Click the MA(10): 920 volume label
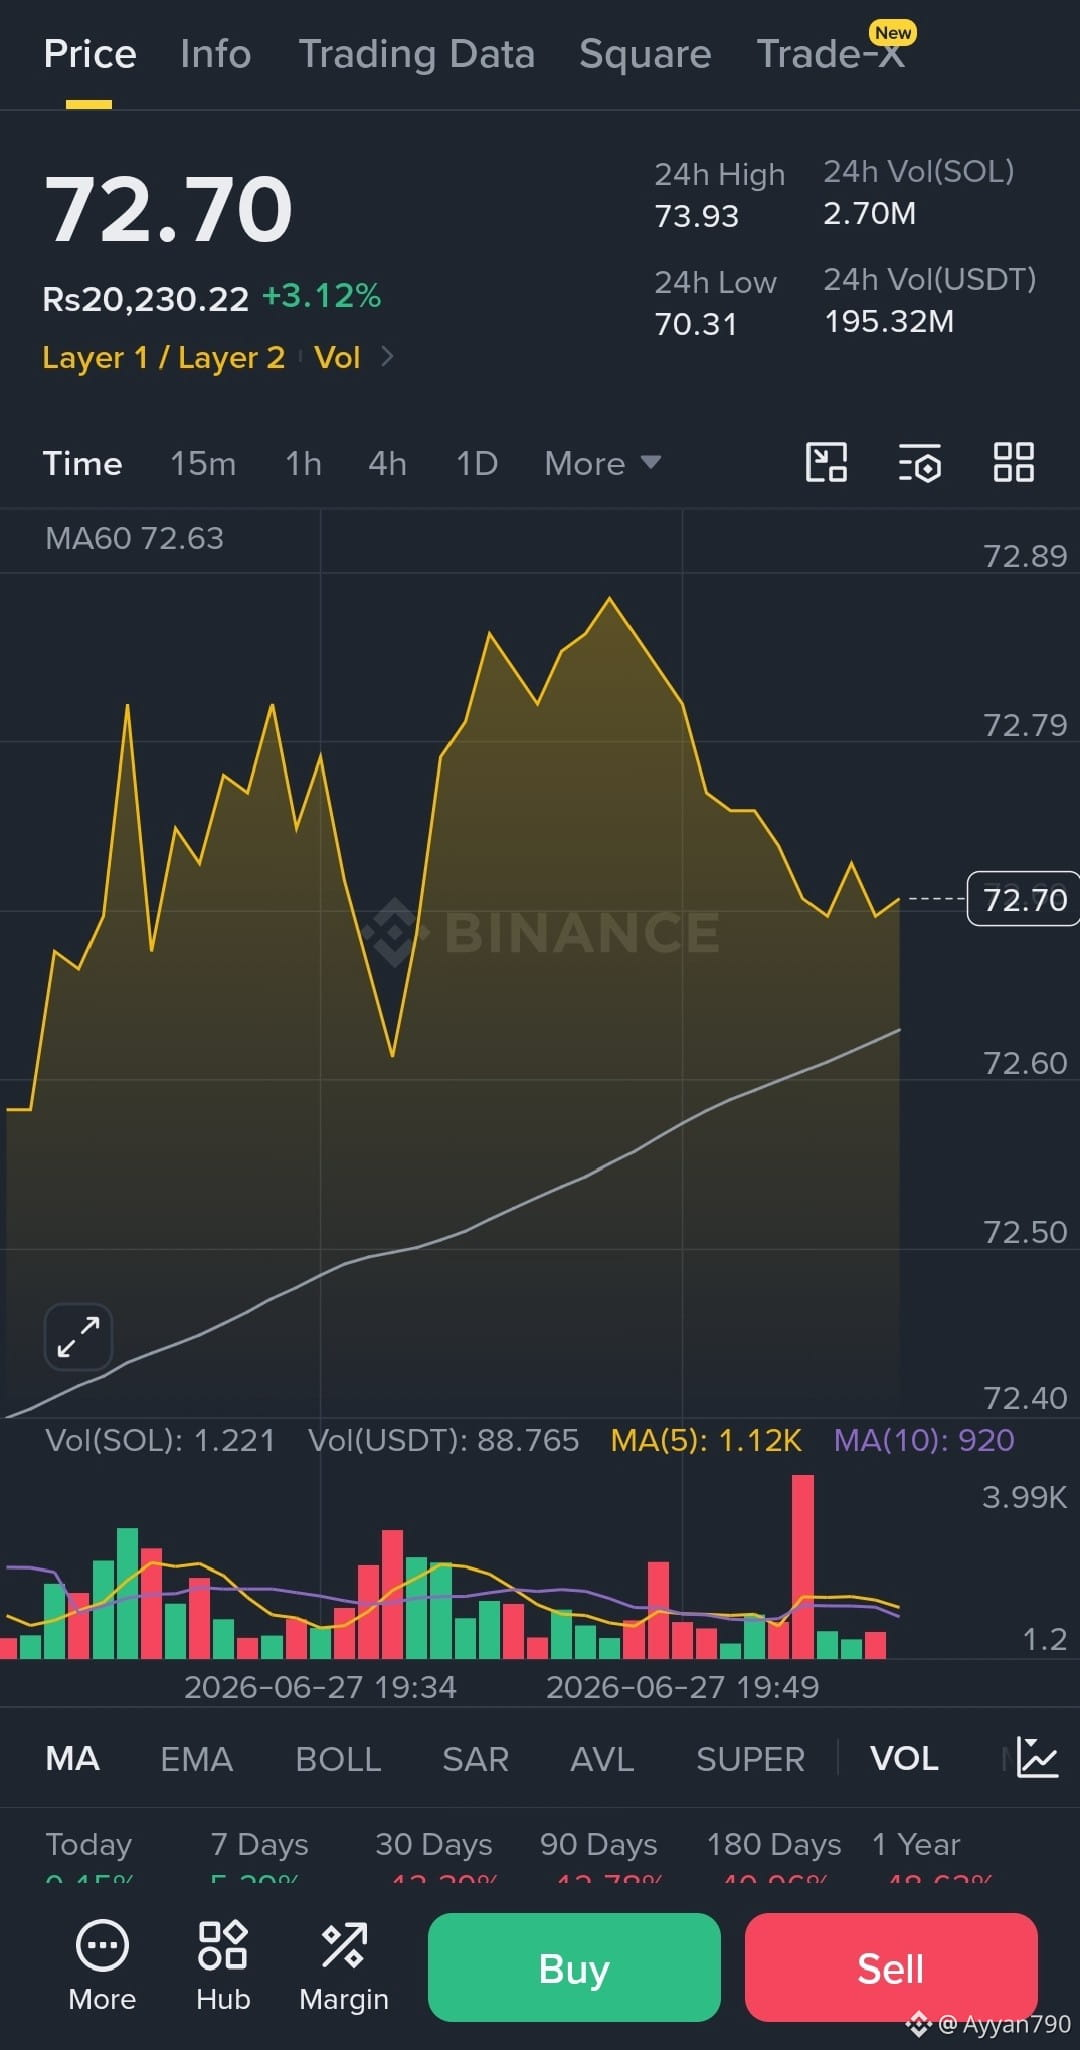The height and width of the screenshot is (2050, 1080). tap(924, 1440)
